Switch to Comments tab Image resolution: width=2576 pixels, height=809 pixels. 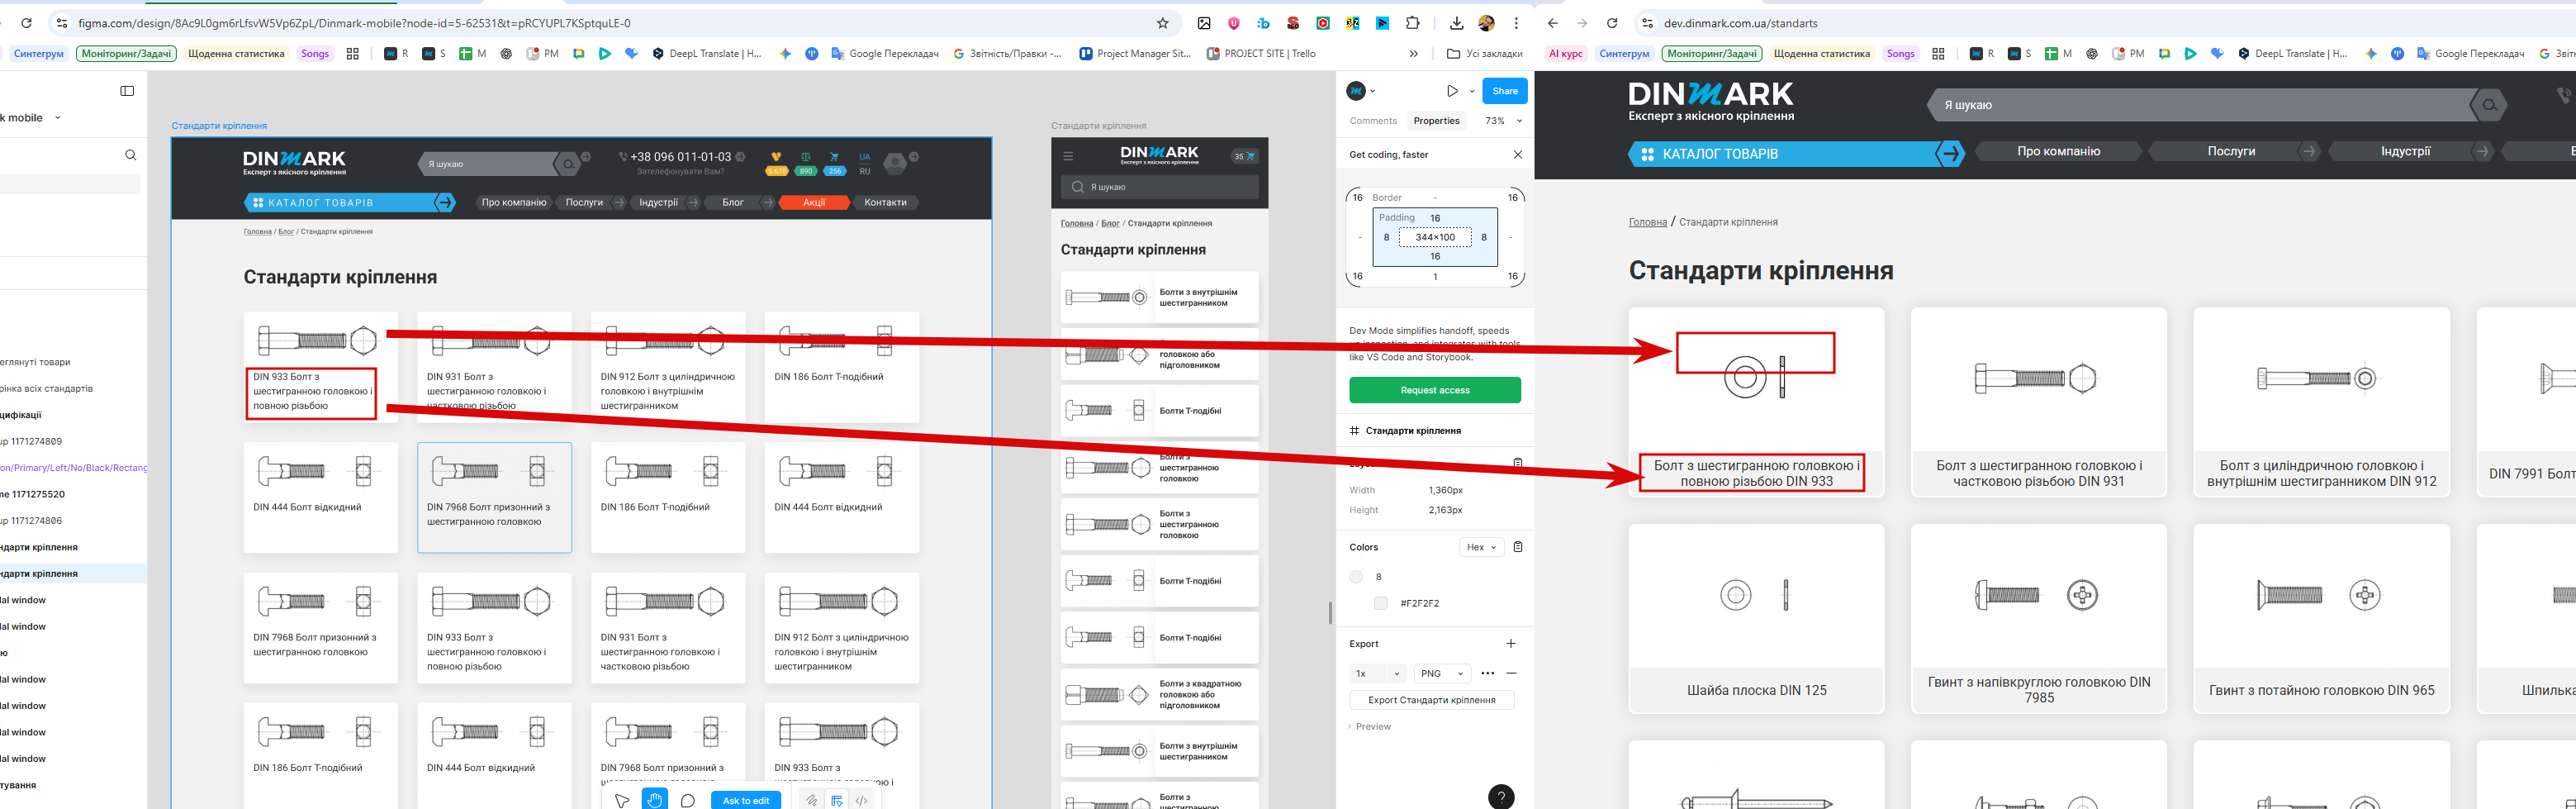coord(1373,121)
